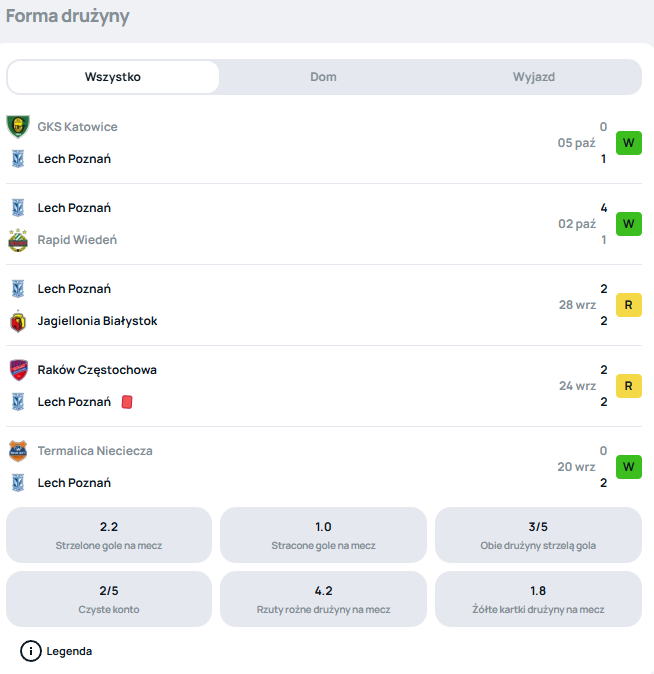The image size is (654, 674).
Task: Click the green W badge for 05 paź match
Action: point(628,143)
